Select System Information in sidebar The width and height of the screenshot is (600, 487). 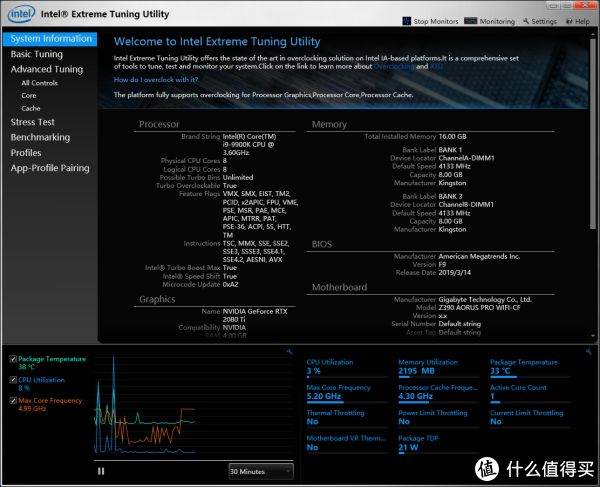50,39
